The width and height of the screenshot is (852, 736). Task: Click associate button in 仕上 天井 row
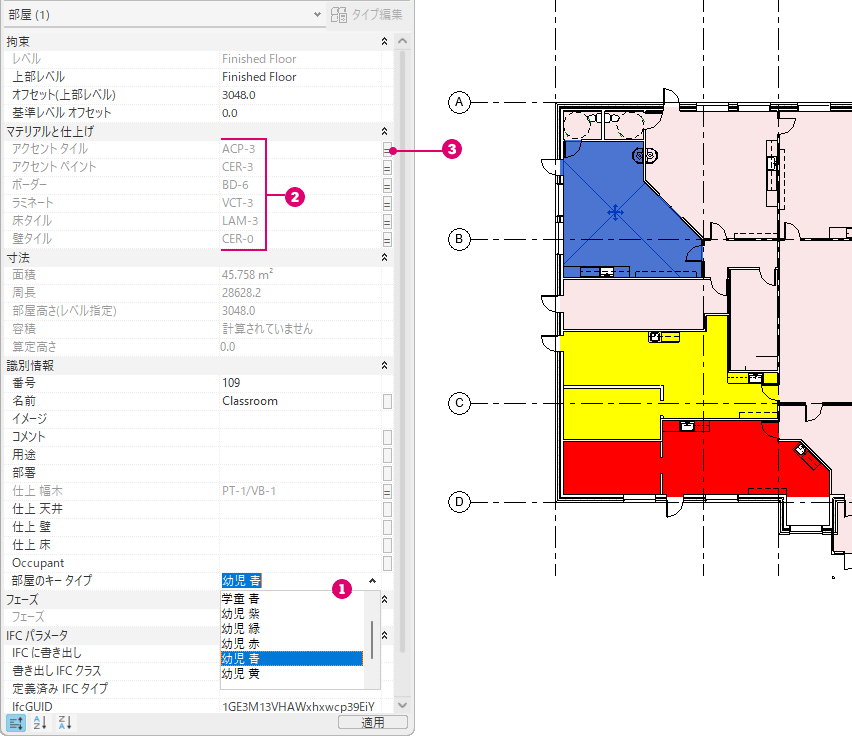click(387, 509)
